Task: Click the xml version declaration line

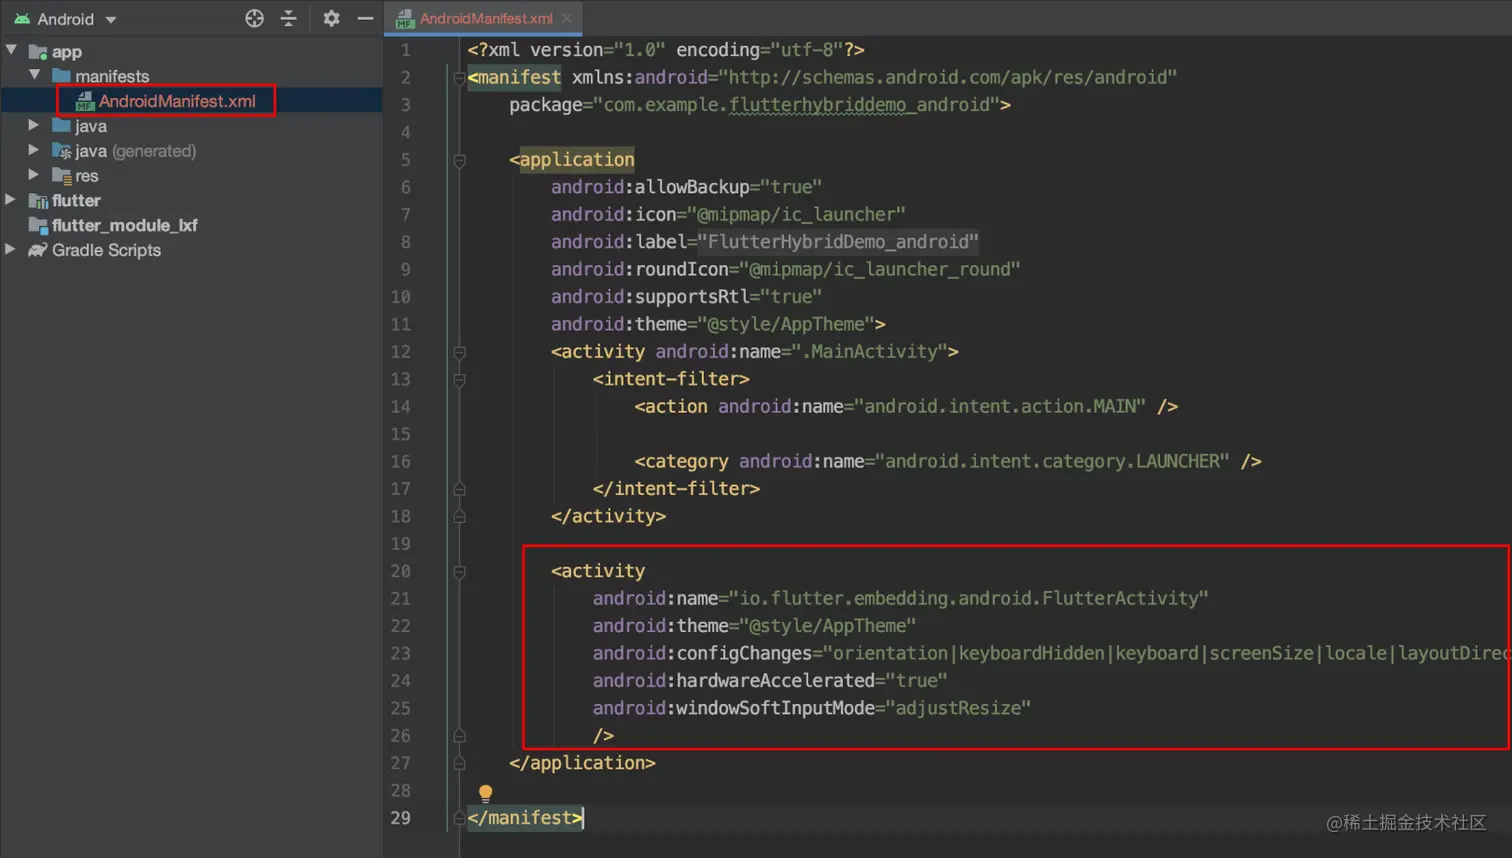Action: (x=666, y=50)
